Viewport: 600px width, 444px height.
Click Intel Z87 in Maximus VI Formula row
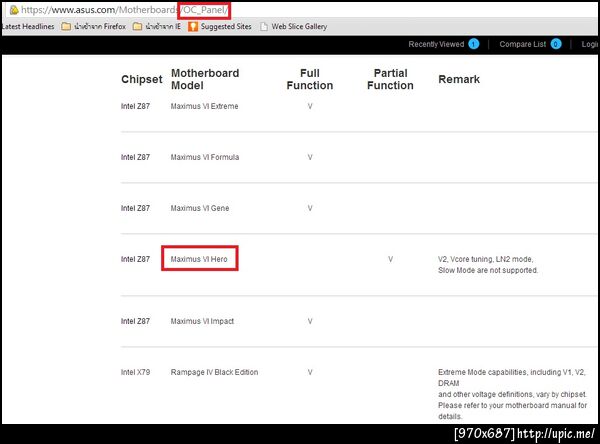click(x=135, y=157)
